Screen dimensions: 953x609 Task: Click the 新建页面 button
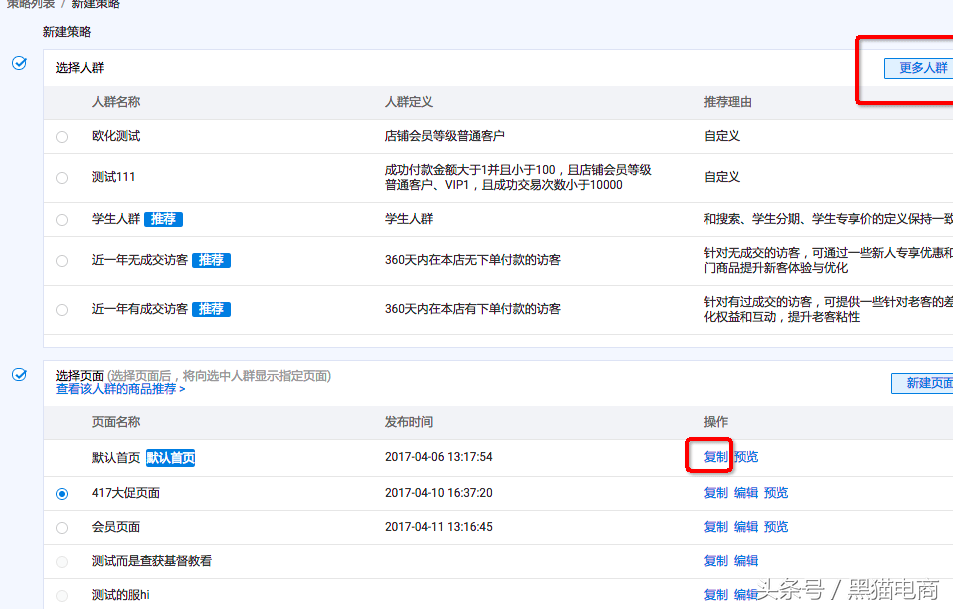point(923,383)
